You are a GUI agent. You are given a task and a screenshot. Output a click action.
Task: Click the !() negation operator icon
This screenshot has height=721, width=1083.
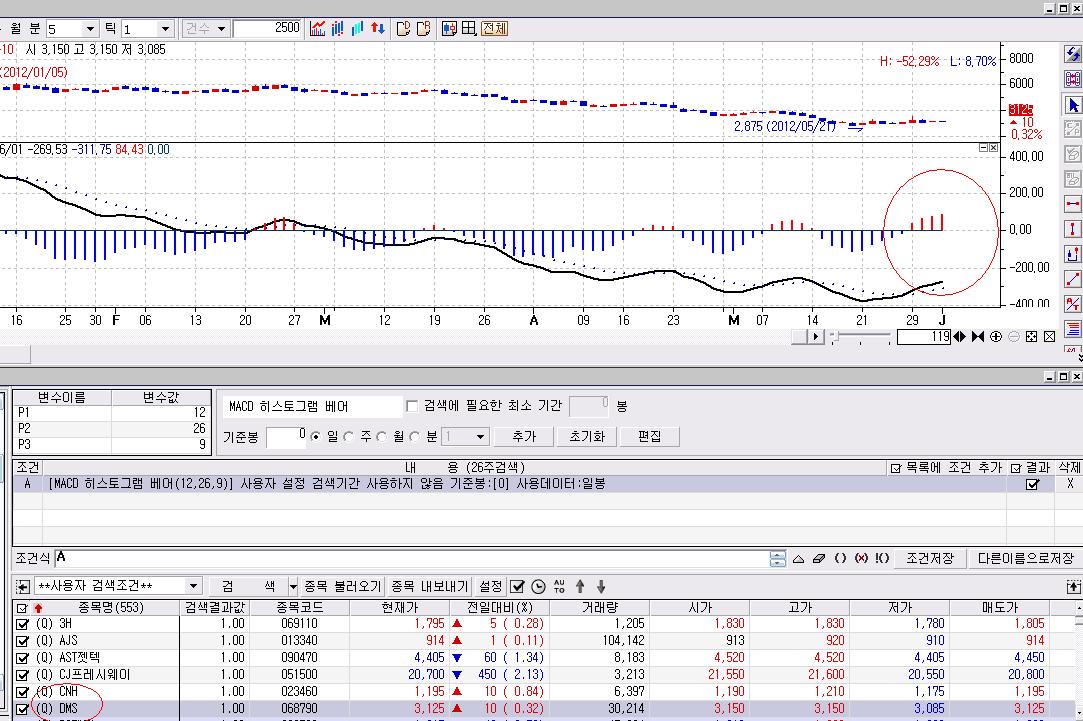click(882, 558)
